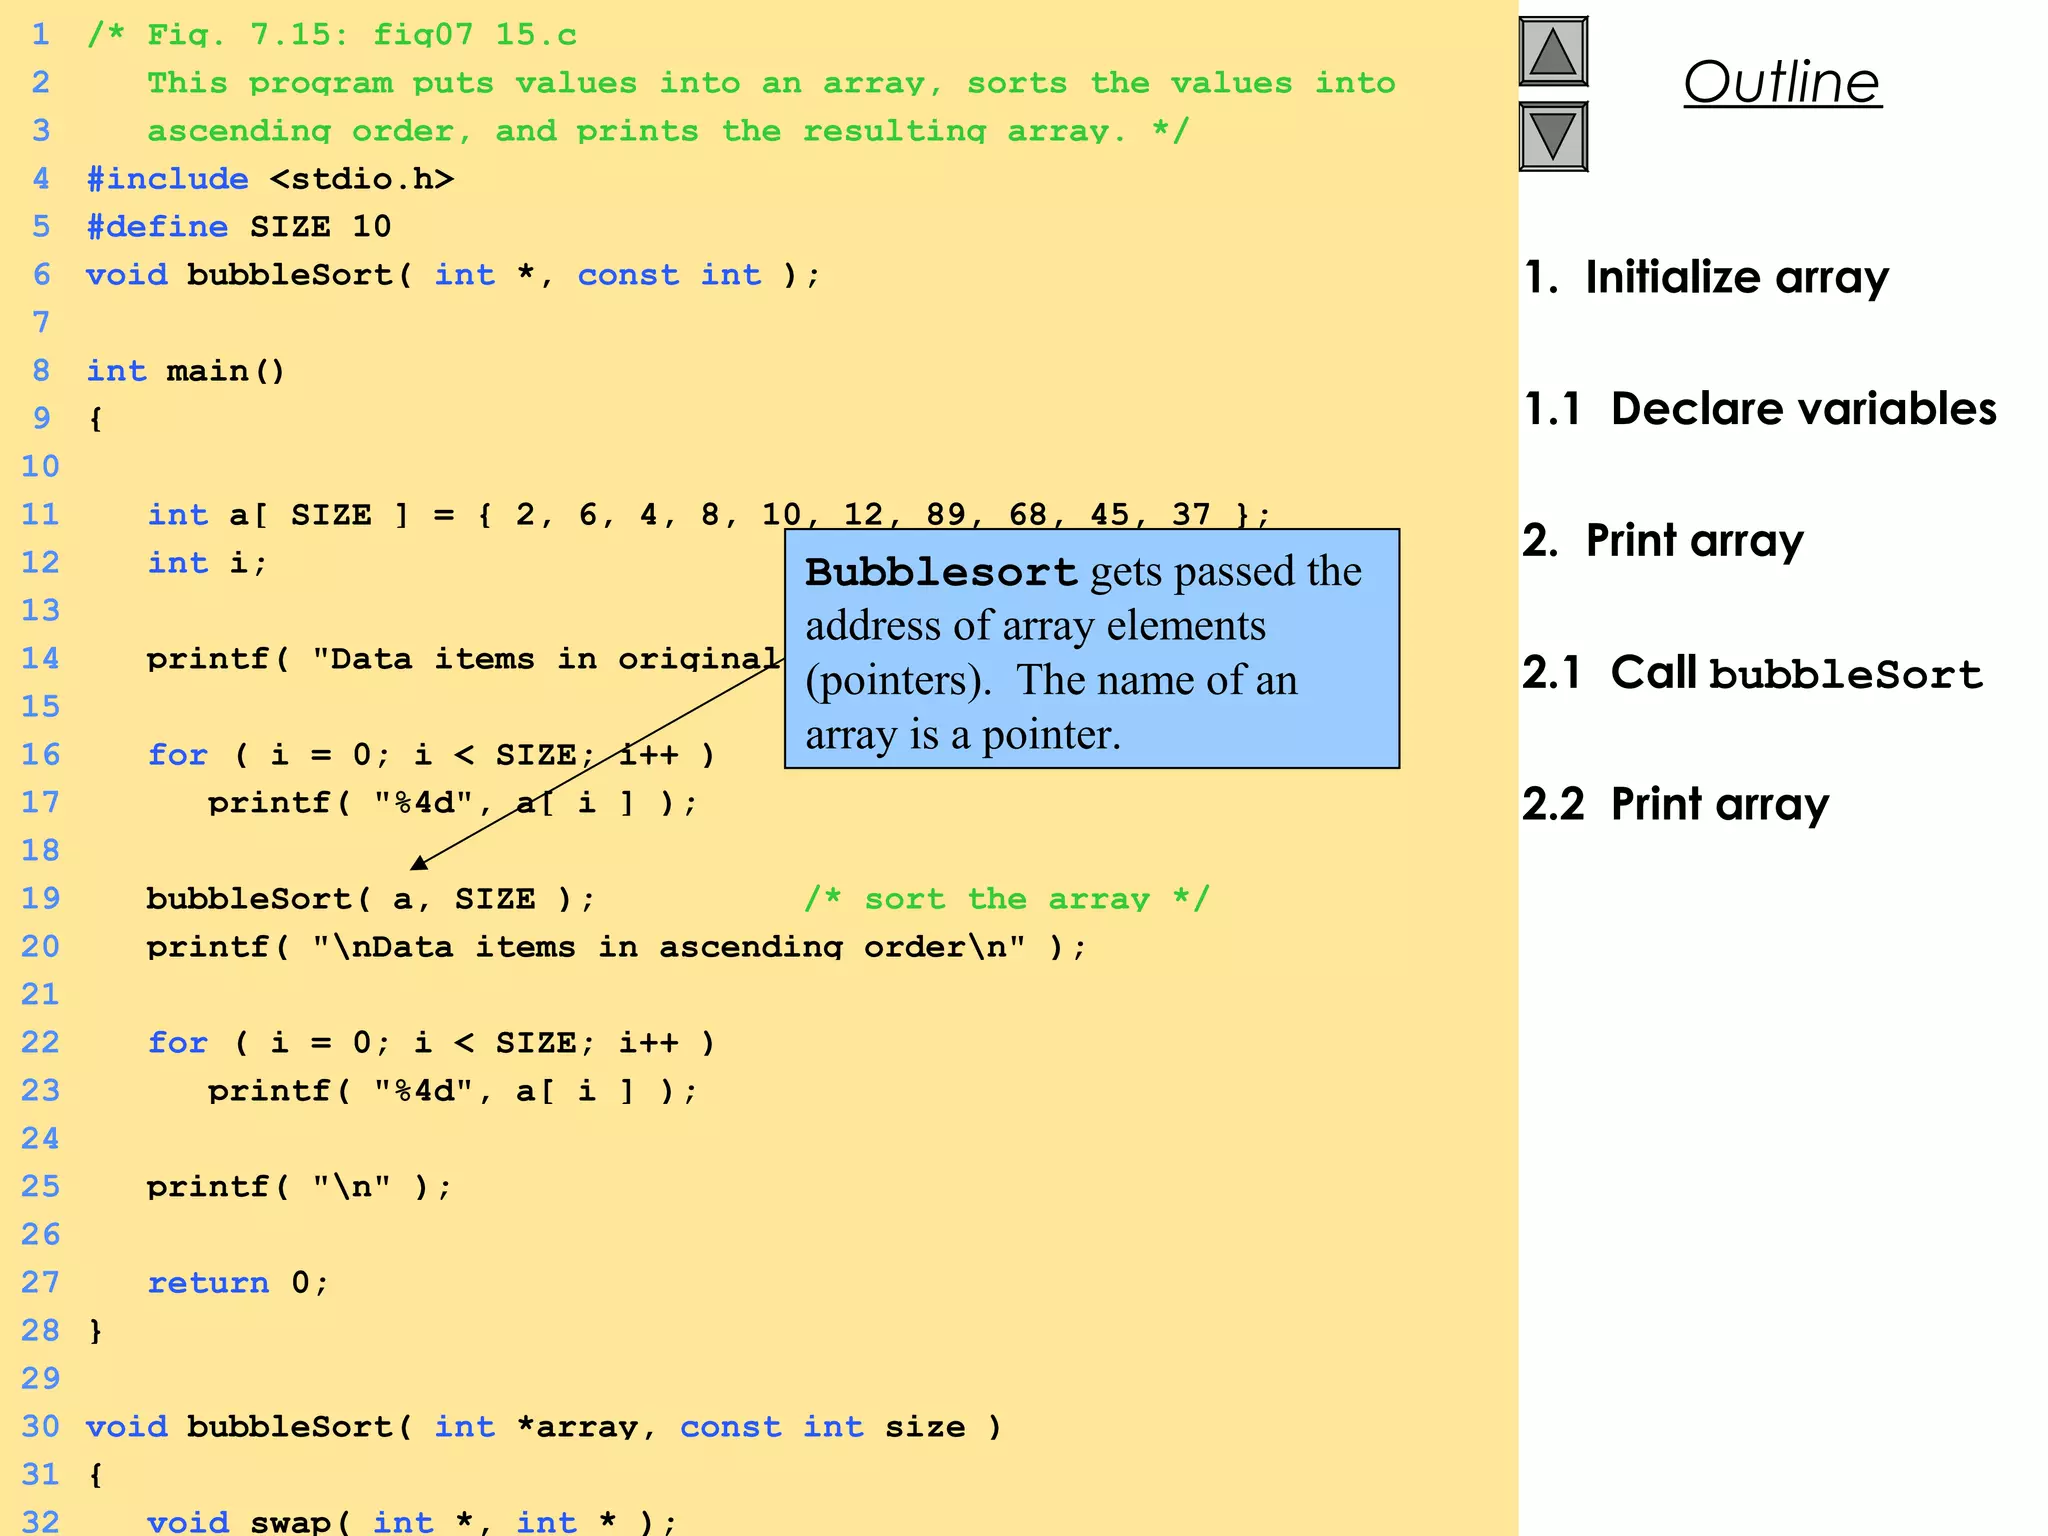The height and width of the screenshot is (1536, 2048).
Task: Click the down arrow navigation button
Action: pos(1553,136)
